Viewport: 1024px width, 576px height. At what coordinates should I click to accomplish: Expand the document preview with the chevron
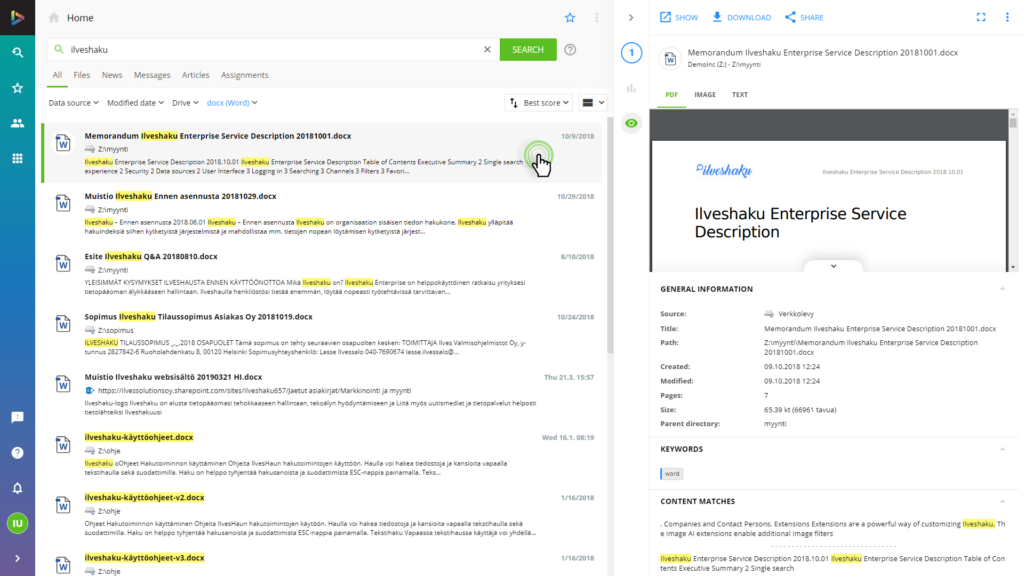coord(833,266)
